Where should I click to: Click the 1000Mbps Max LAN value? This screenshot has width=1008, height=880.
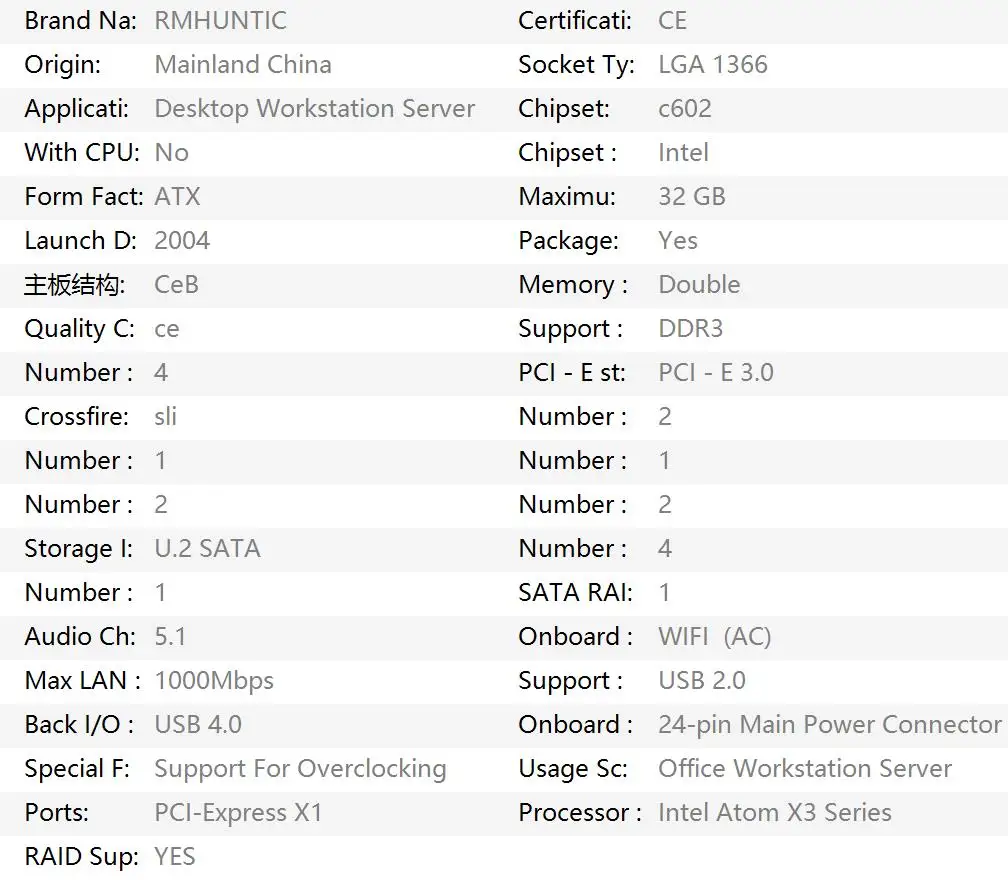[x=214, y=681]
